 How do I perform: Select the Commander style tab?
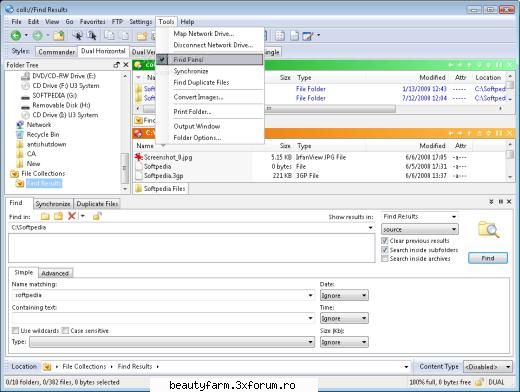pos(57,52)
